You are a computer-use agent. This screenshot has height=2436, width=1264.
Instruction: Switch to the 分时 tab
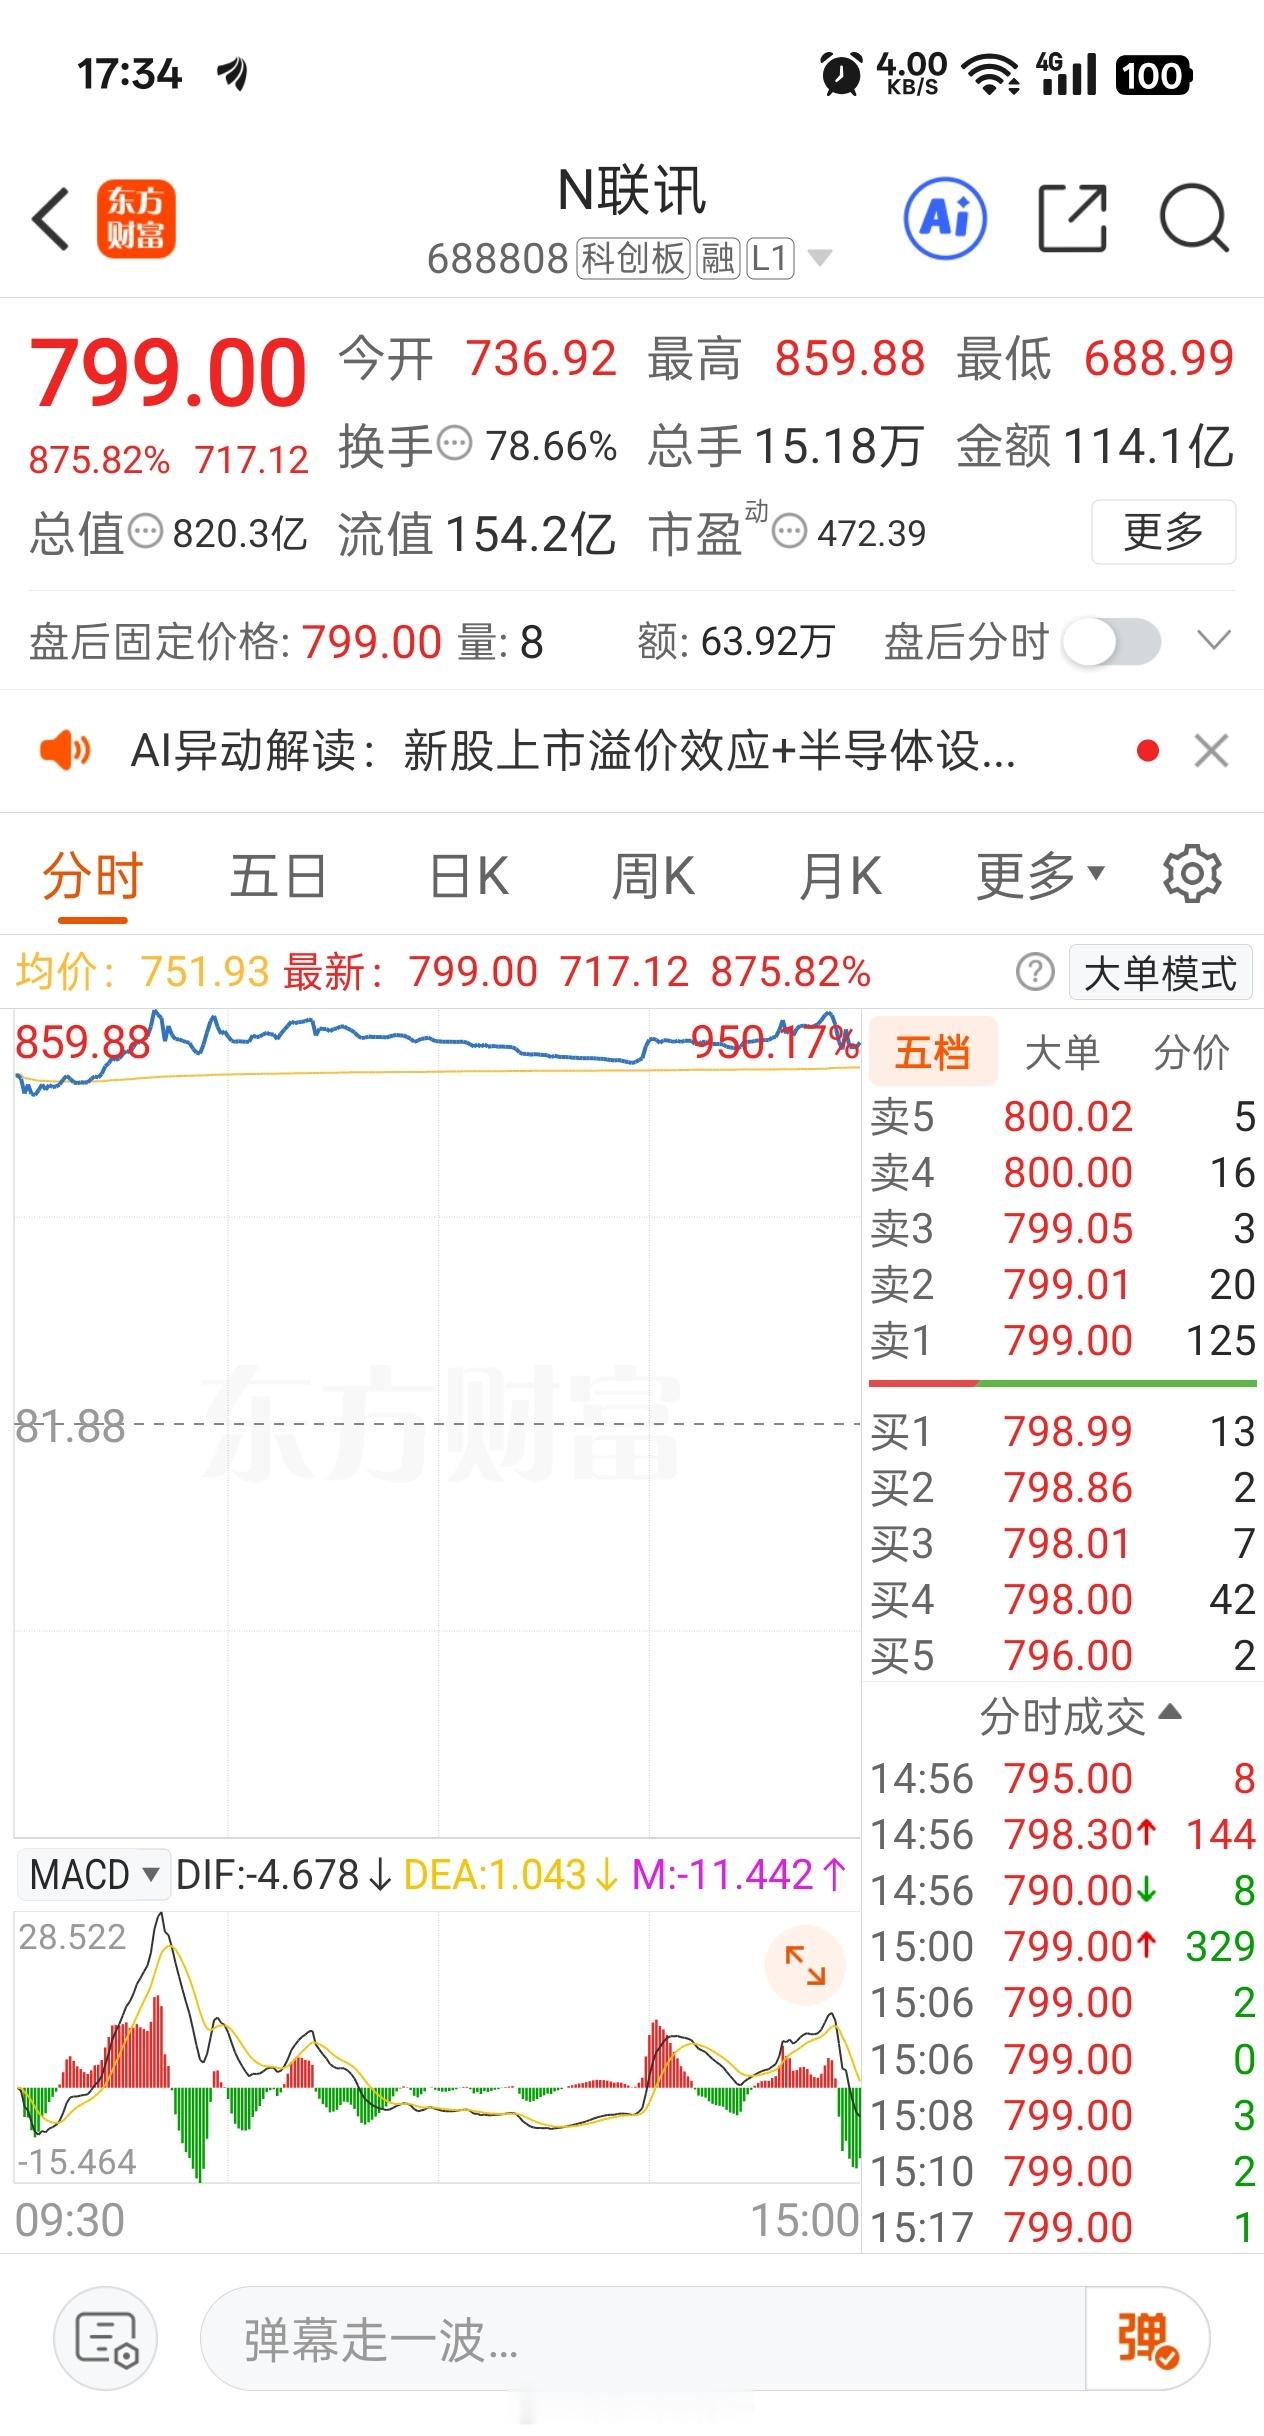92,876
